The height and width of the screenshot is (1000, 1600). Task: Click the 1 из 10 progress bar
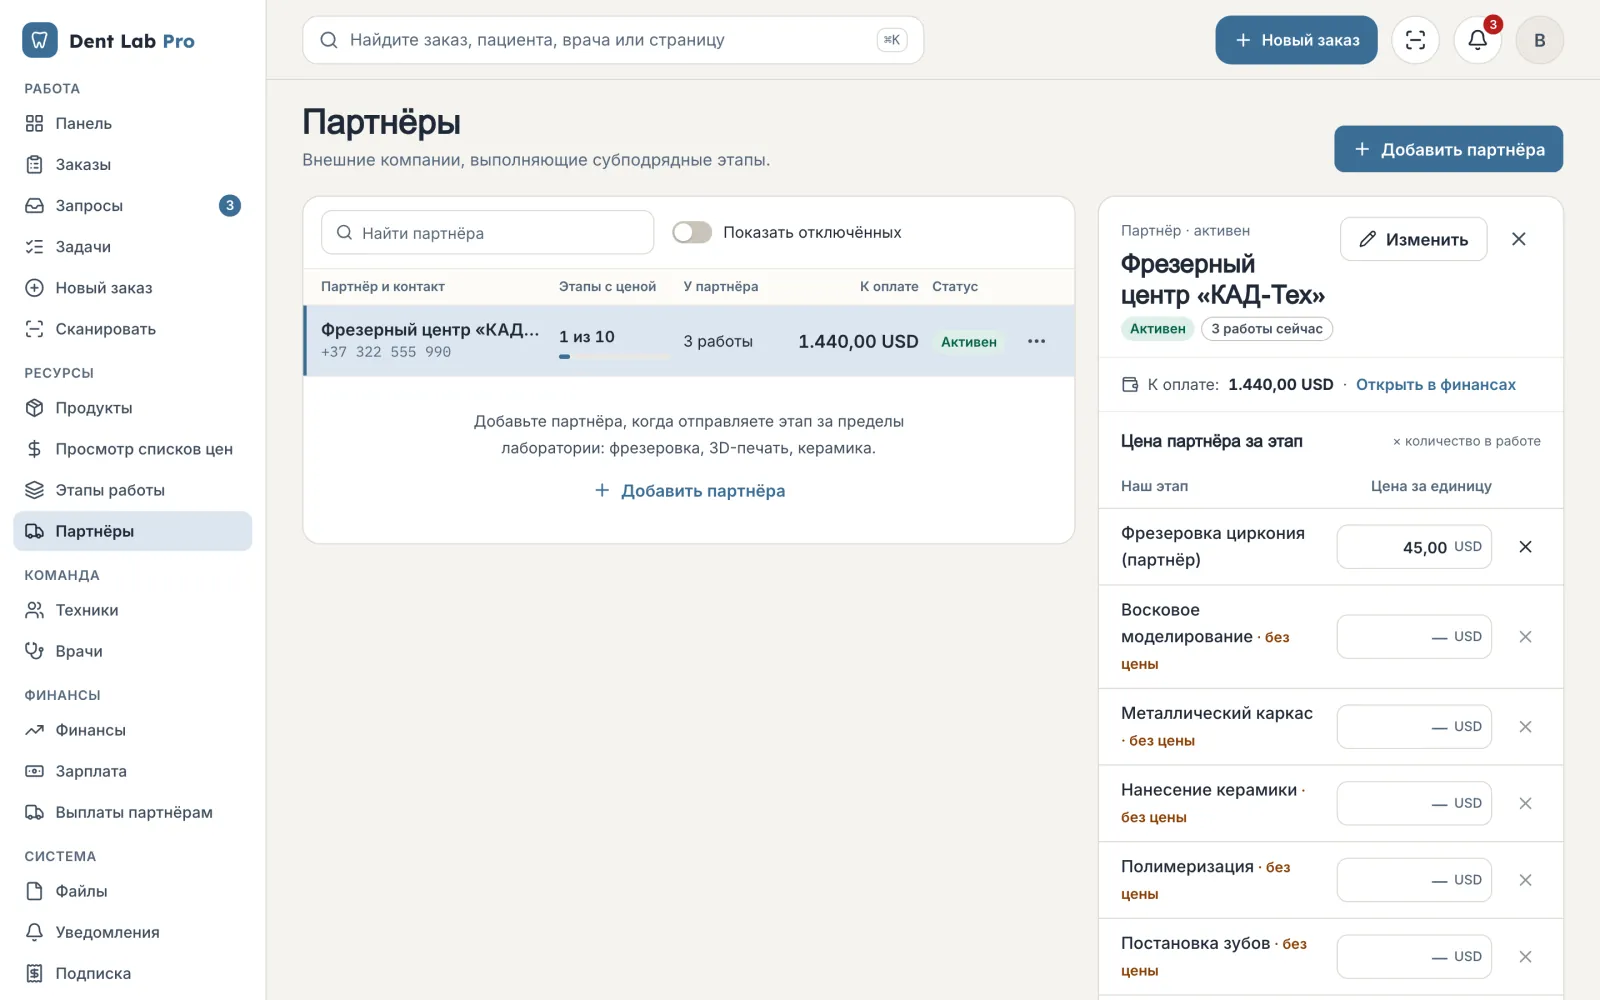tap(613, 356)
